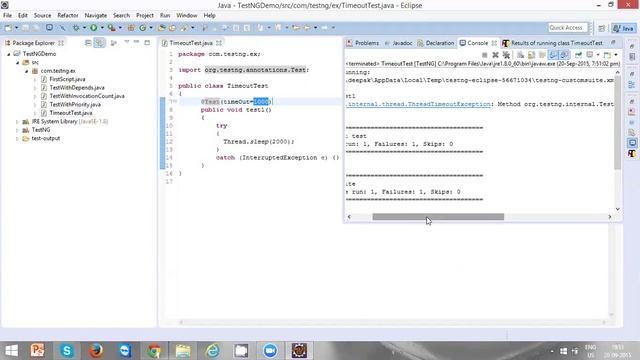The image size is (640, 360).
Task: Open the Source menu
Action: tap(42, 16)
